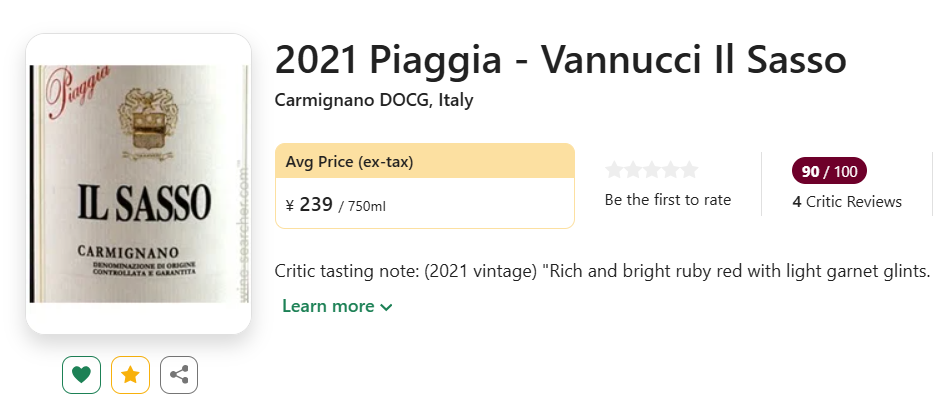Click chevron arrow beside Learn more
Screen dimensions: 934x408
(386, 307)
